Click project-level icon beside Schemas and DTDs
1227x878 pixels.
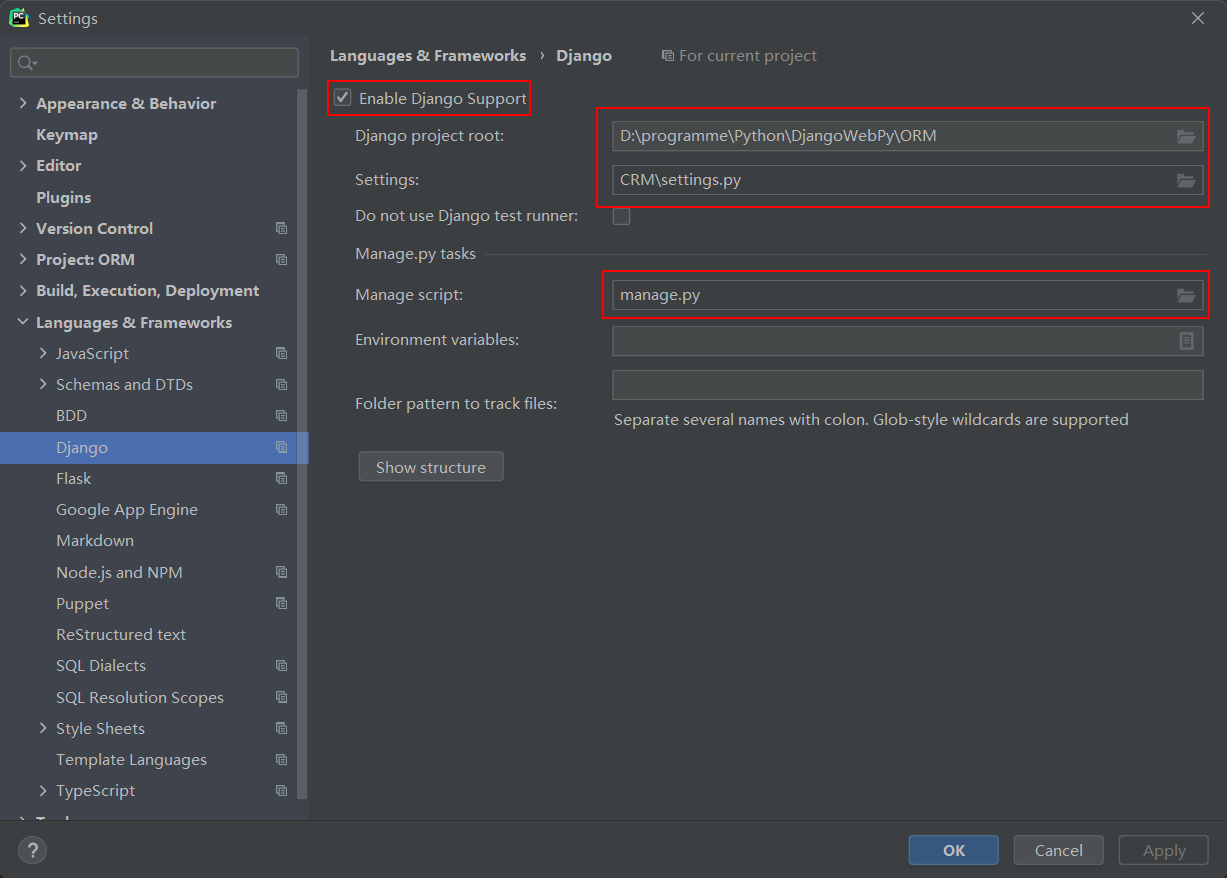[x=281, y=385]
